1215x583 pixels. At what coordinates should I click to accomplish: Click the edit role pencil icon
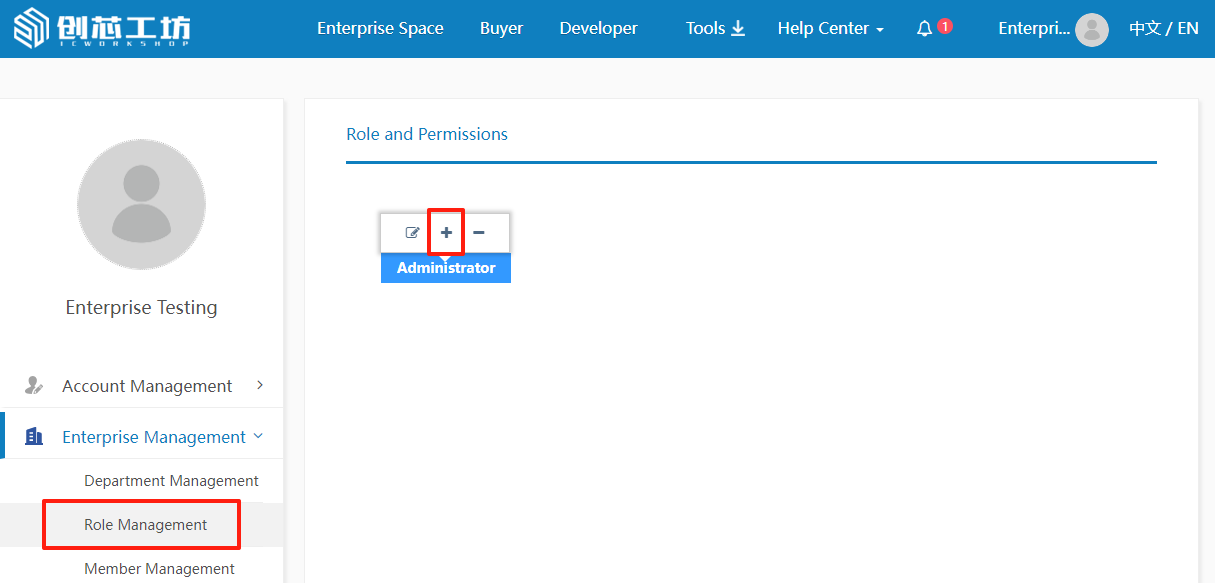[412, 233]
